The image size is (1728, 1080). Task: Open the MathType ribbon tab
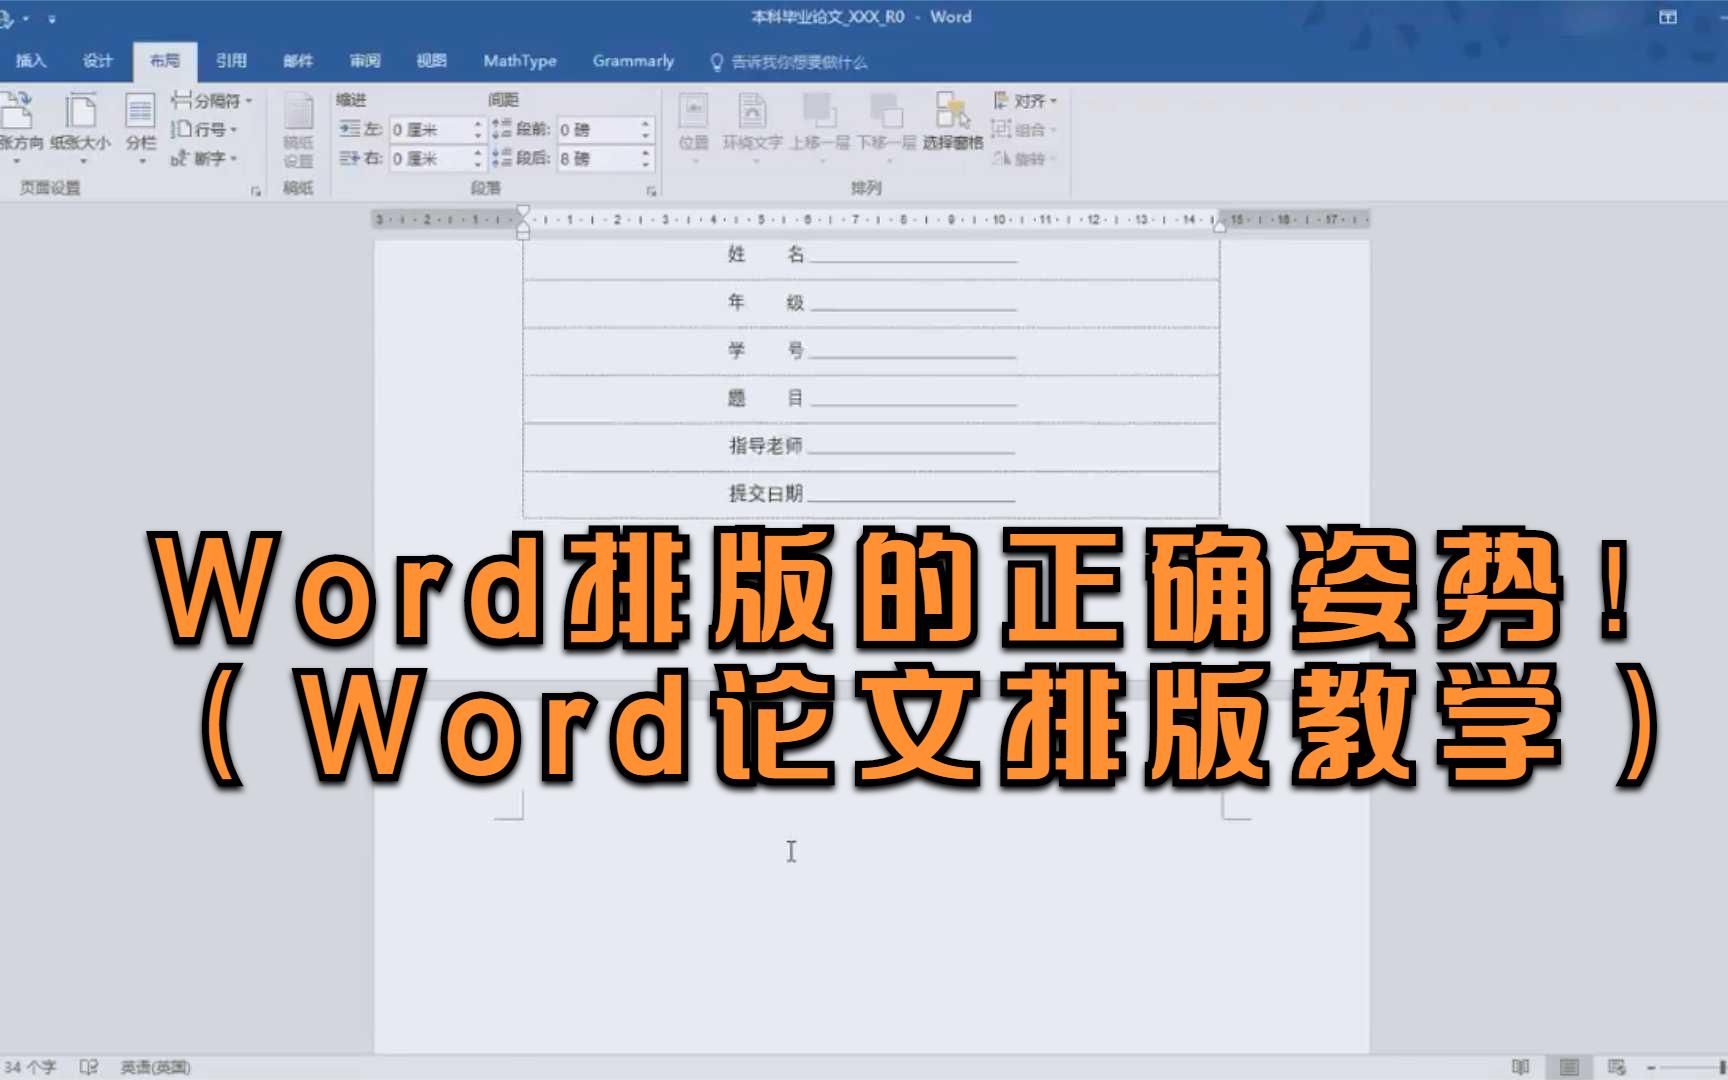(x=519, y=61)
